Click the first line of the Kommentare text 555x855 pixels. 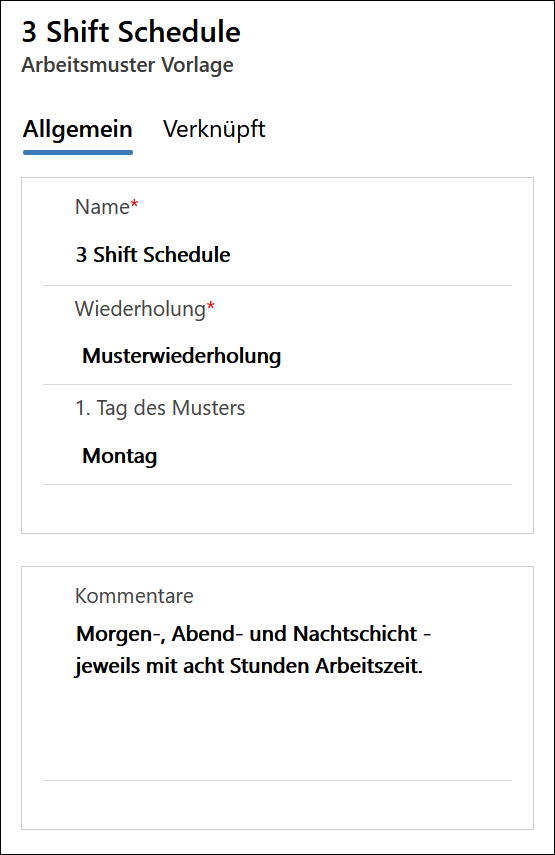coord(254,634)
